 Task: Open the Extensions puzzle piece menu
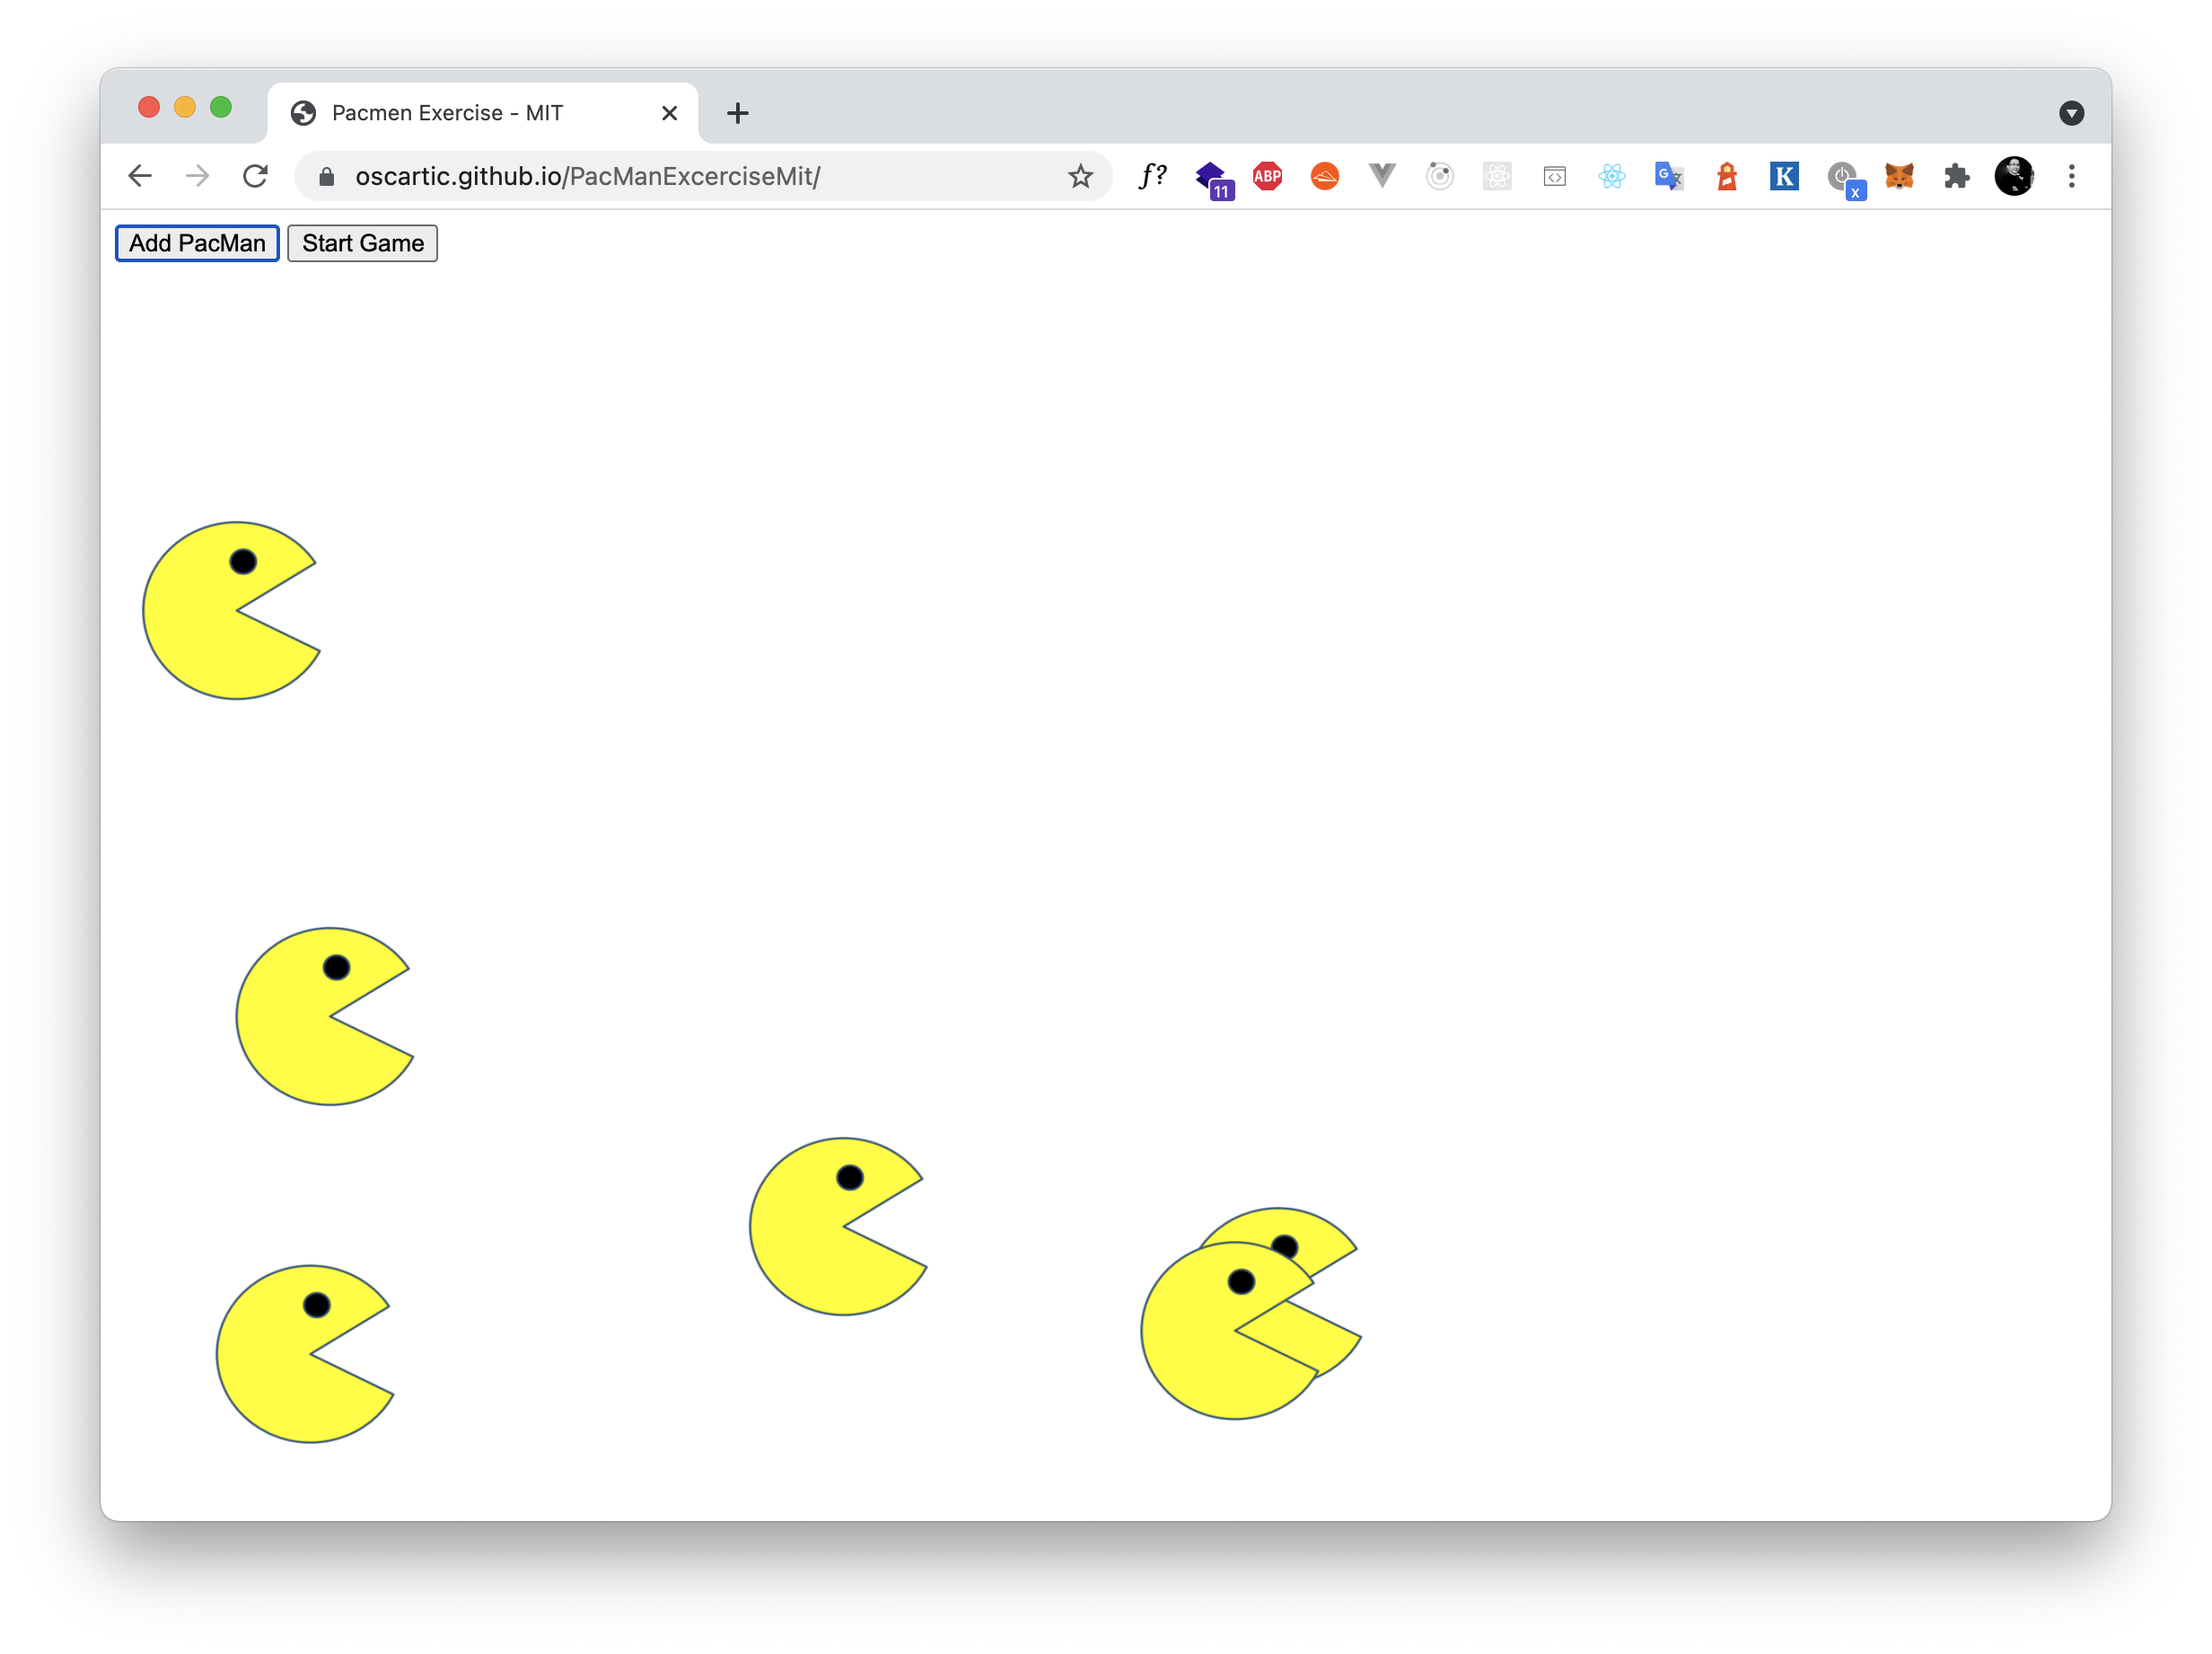[1956, 177]
